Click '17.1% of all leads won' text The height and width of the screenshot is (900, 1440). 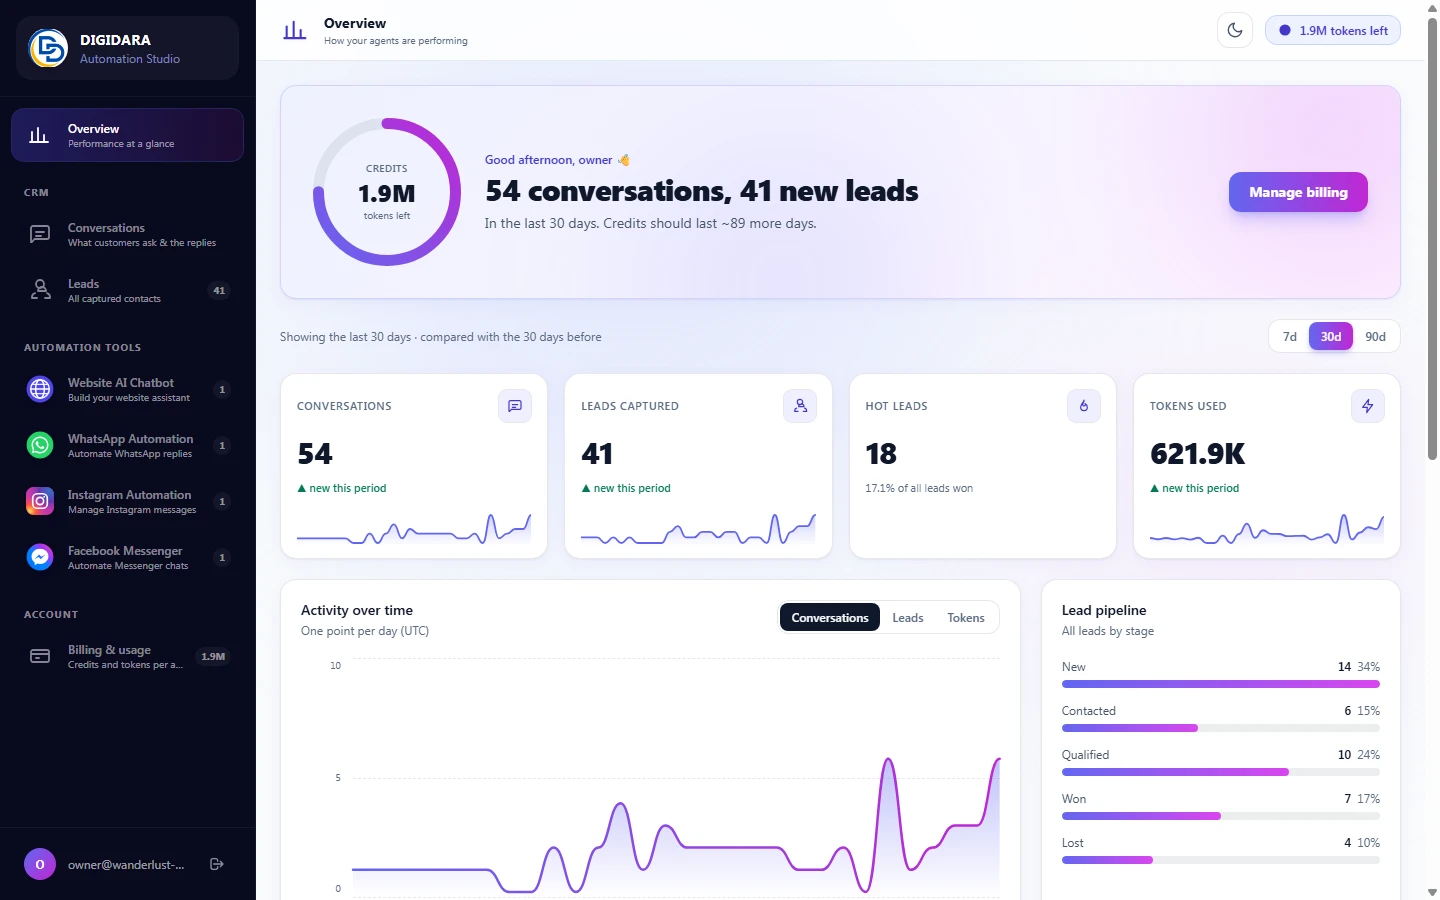(x=919, y=488)
